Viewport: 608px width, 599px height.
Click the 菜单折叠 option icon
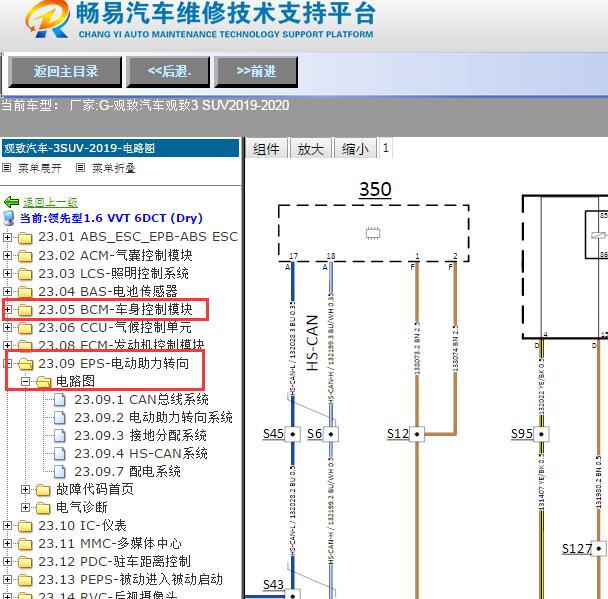pos(80,168)
